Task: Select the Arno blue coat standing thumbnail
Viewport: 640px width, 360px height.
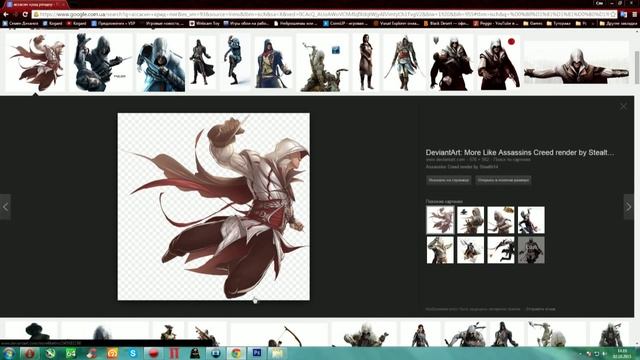Action: pyautogui.click(x=273, y=62)
